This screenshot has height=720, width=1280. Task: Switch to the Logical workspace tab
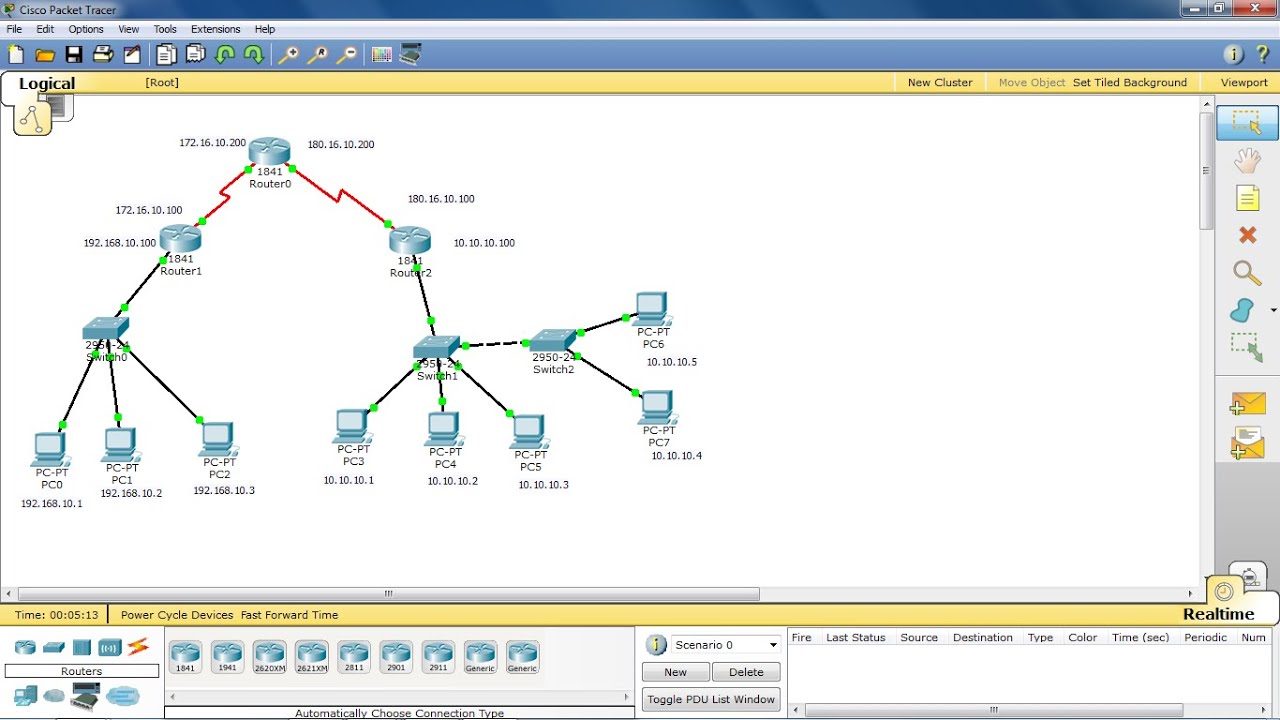point(47,84)
